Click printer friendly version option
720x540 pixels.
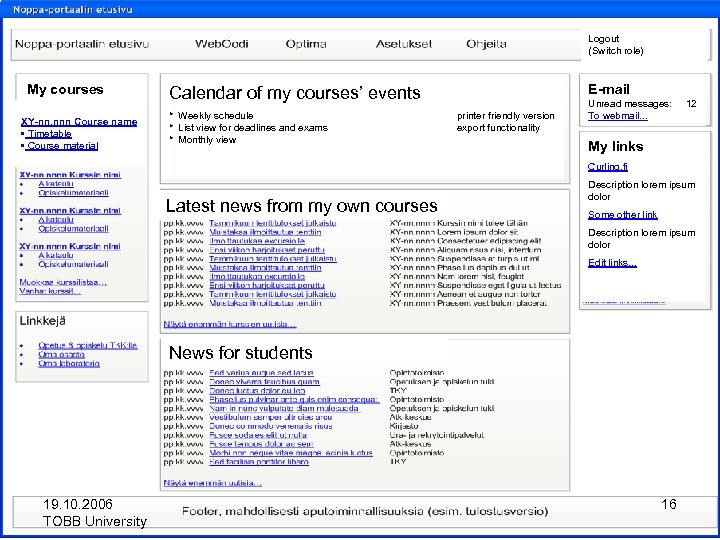(505, 116)
